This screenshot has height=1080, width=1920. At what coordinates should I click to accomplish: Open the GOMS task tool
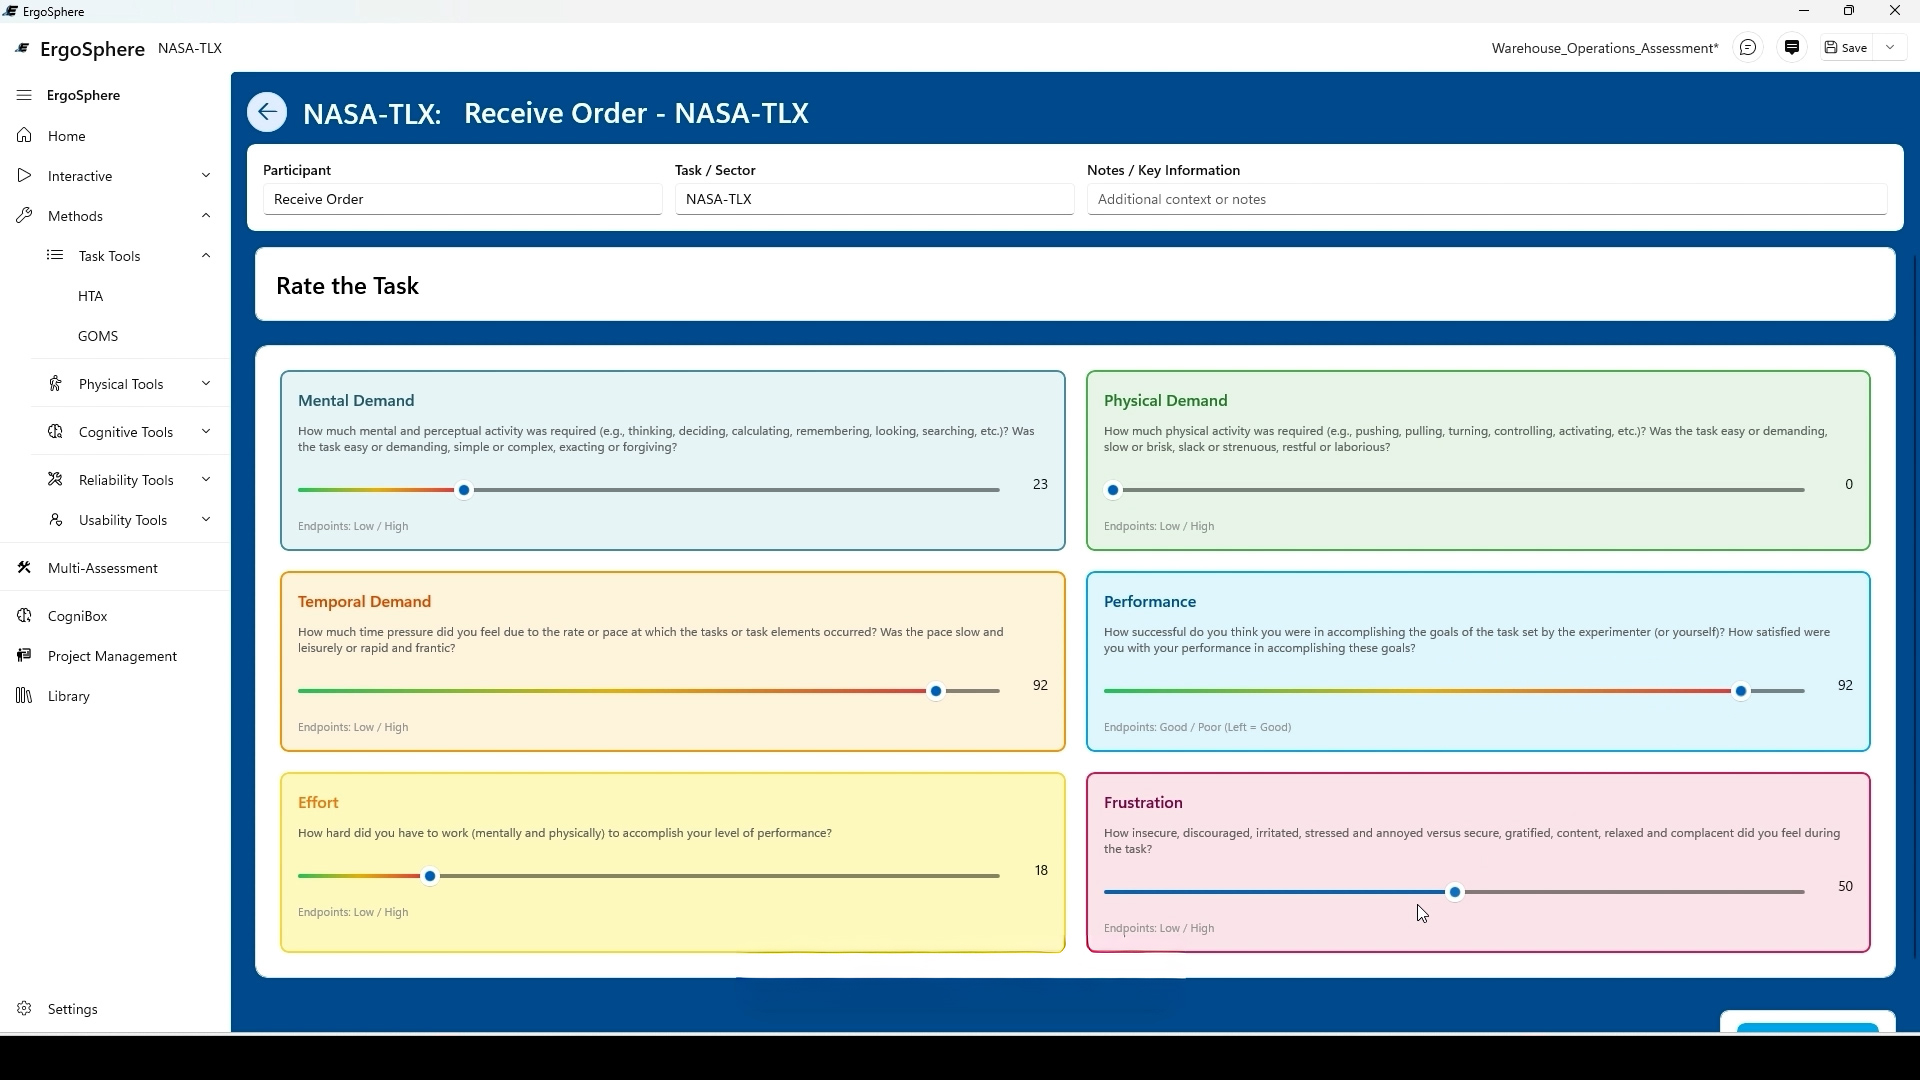pos(98,336)
